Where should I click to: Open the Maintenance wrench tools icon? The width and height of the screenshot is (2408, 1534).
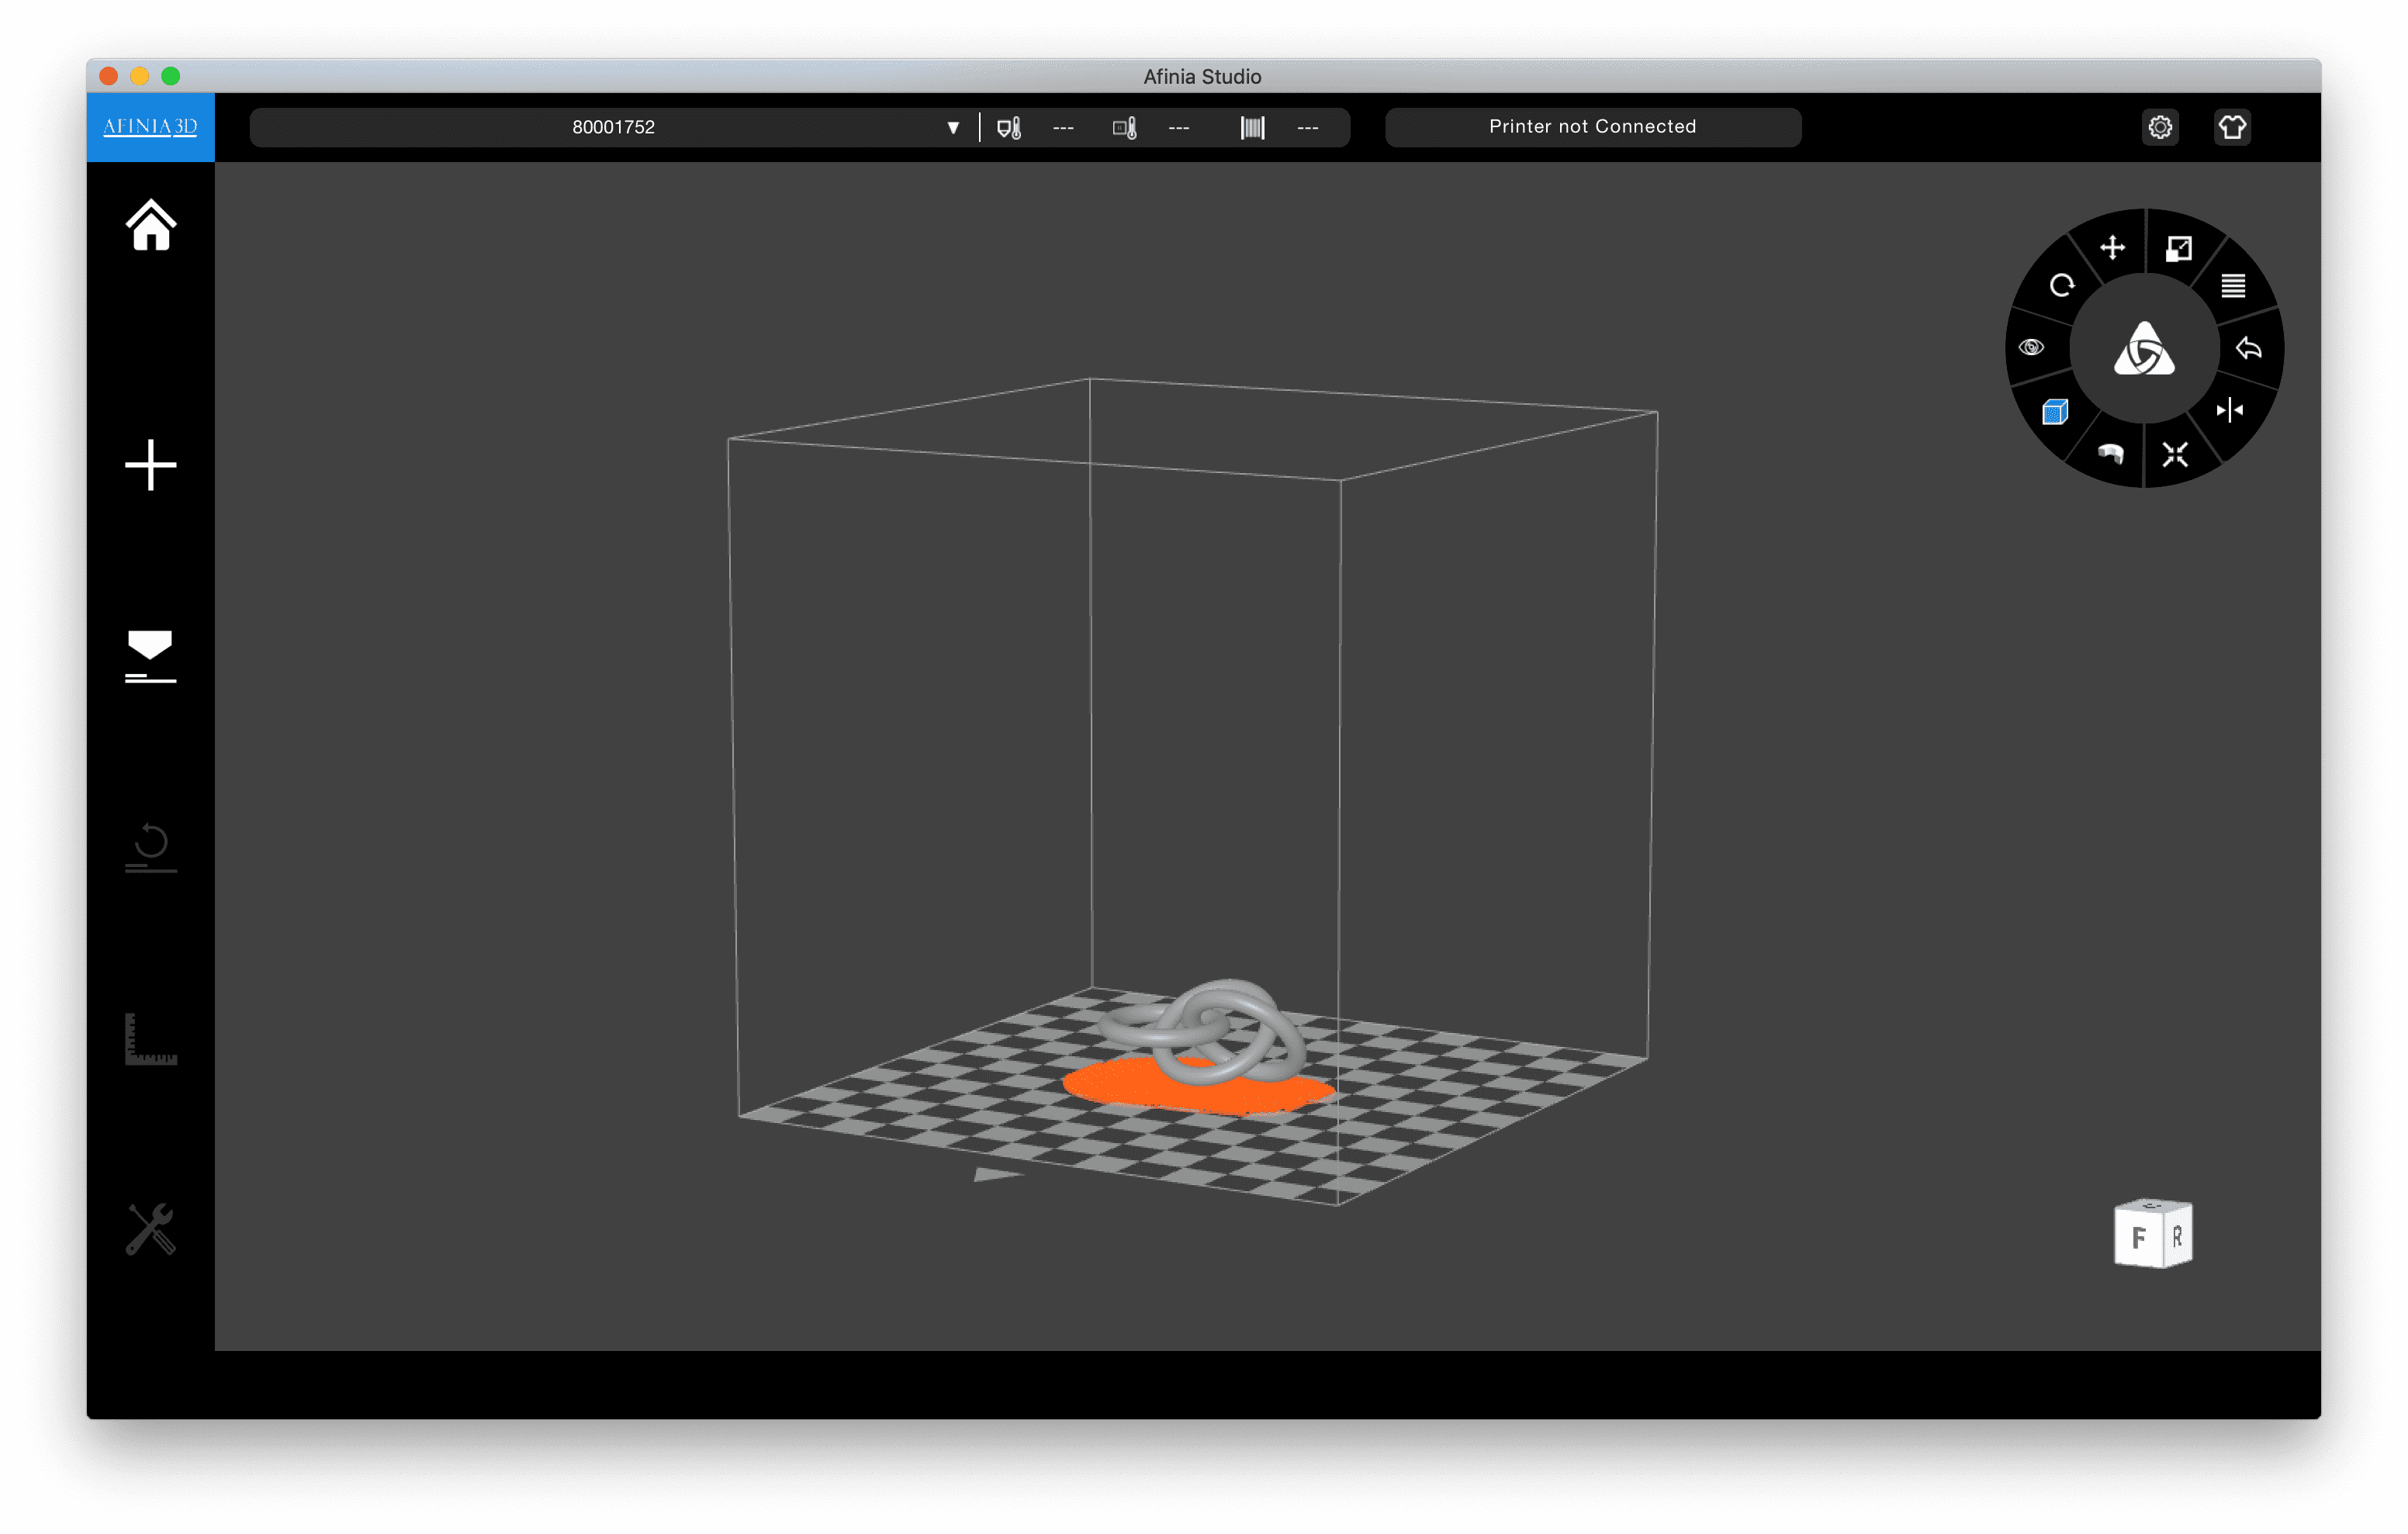pos(151,1228)
